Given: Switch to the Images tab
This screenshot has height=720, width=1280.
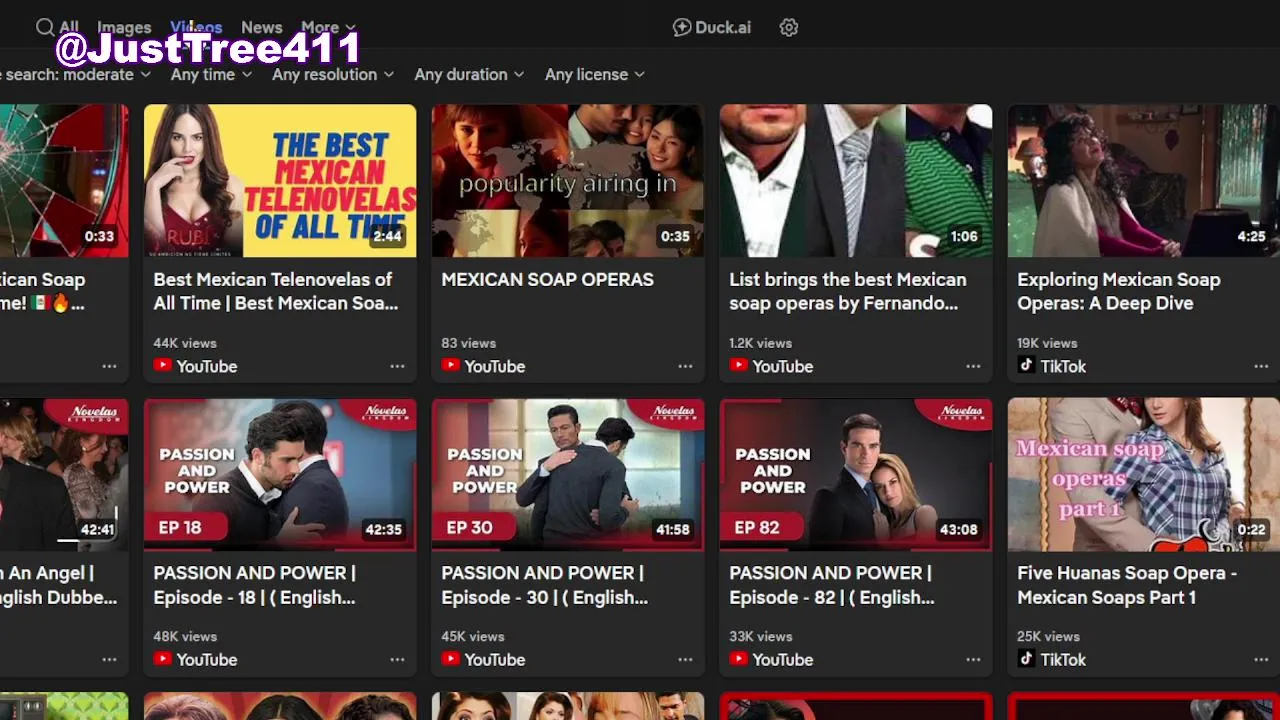Looking at the screenshot, I should click(124, 27).
